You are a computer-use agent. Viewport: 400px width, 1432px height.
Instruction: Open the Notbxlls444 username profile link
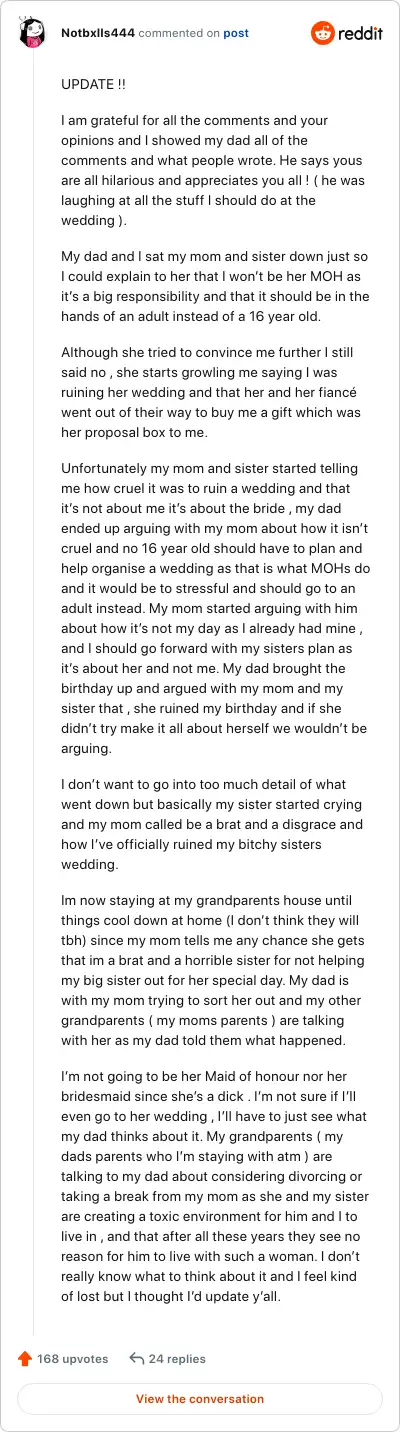(97, 33)
